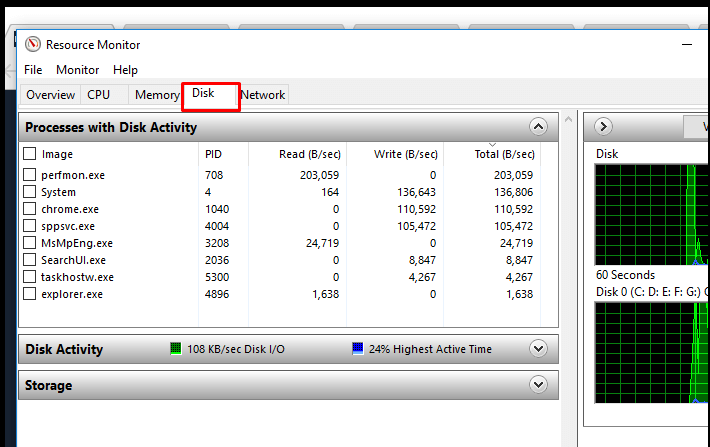Switch to the Network tab
The height and width of the screenshot is (447, 710).
(x=263, y=95)
